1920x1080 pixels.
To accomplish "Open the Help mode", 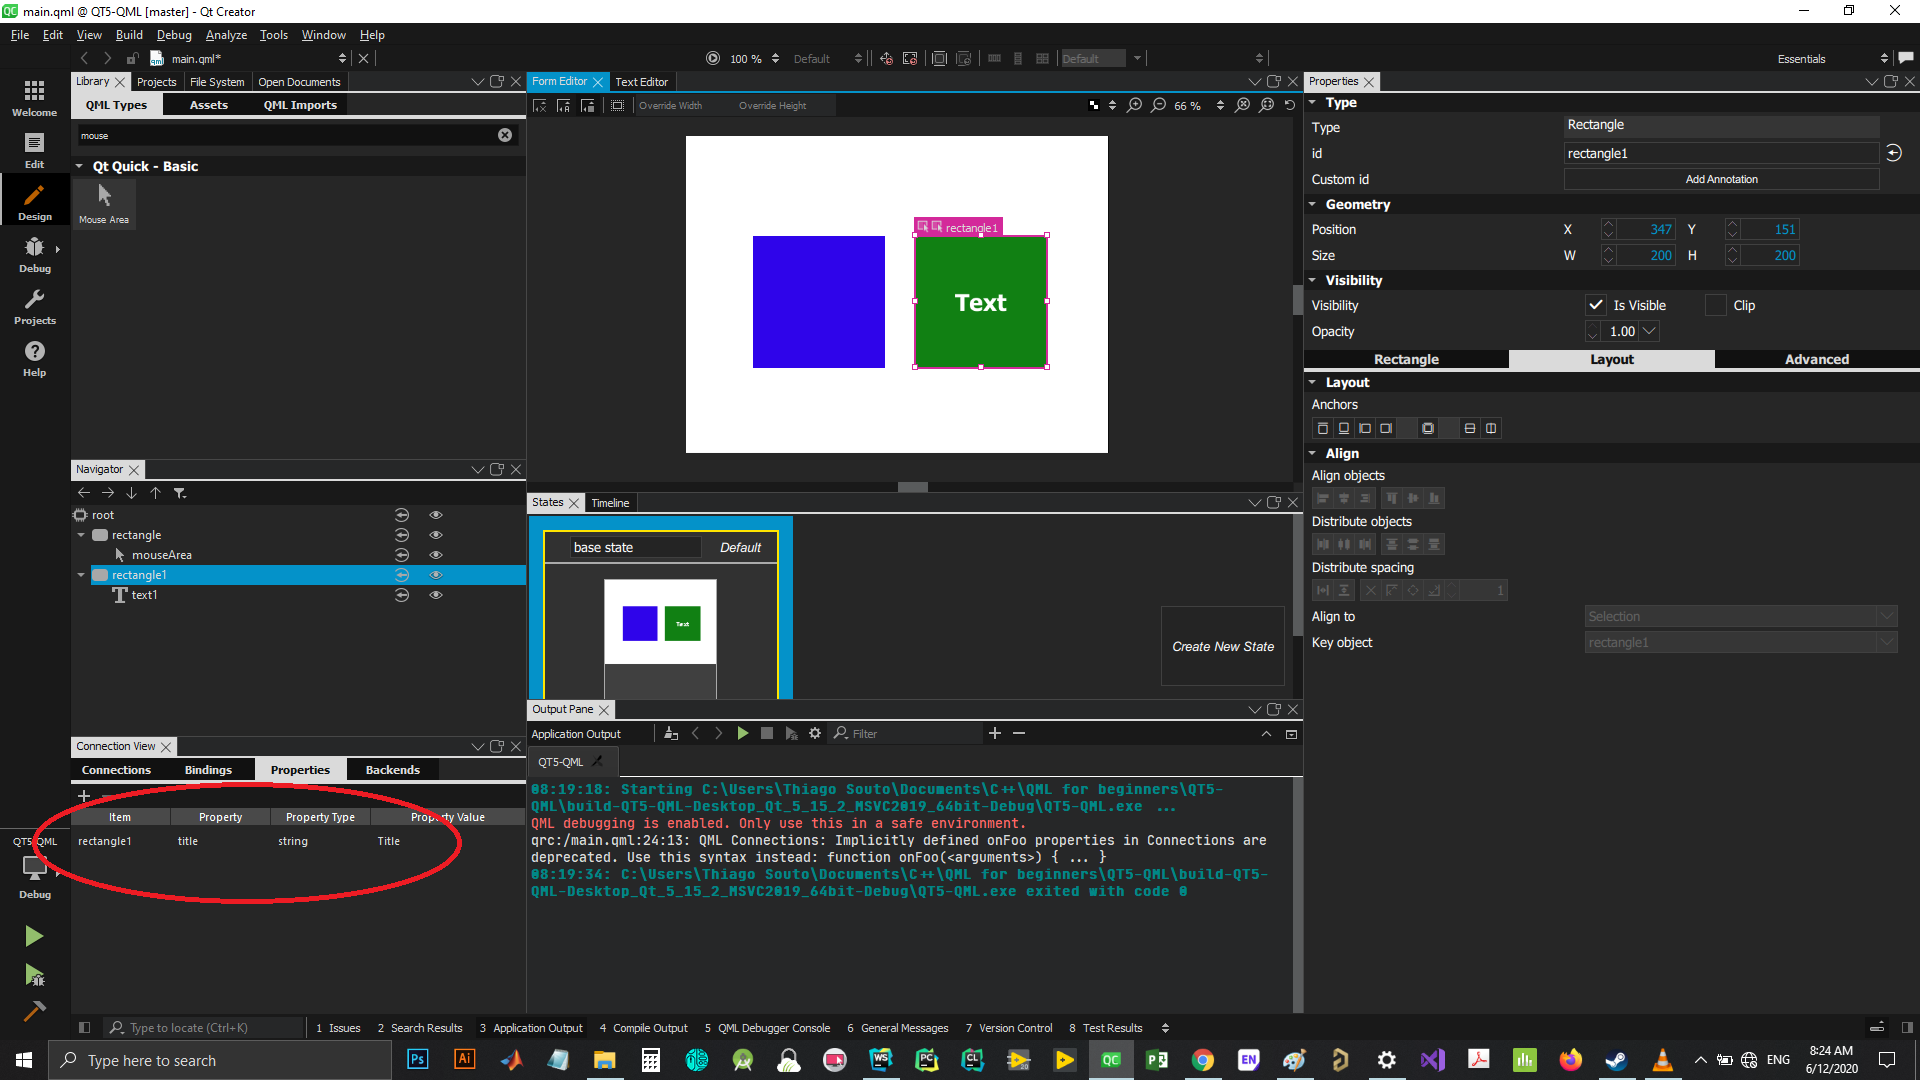I will point(34,358).
